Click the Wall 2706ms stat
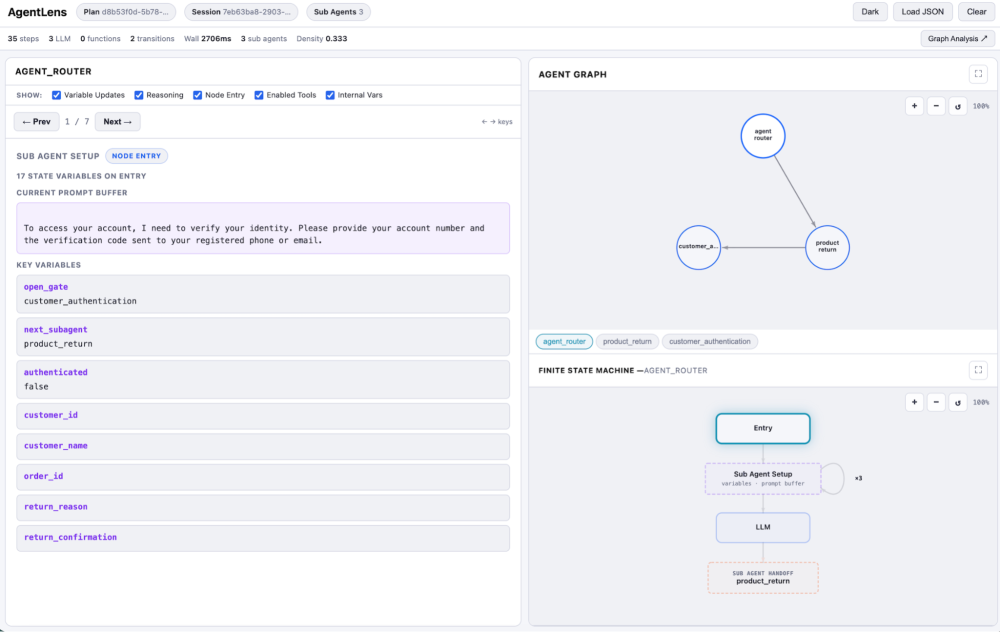1000x632 pixels. [207, 38]
